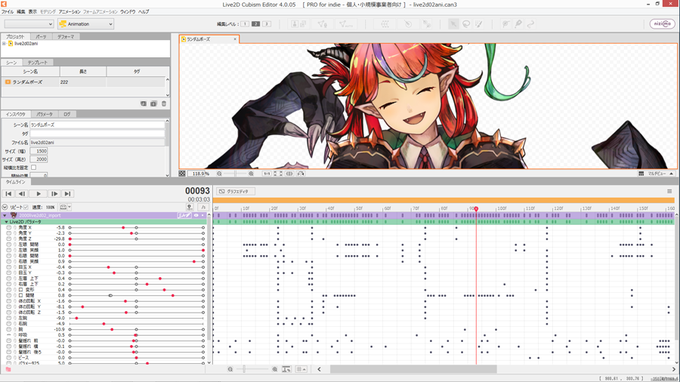Click the zoom-in magnifier below the canvas
The width and height of the screenshot is (680, 382).
251,173
